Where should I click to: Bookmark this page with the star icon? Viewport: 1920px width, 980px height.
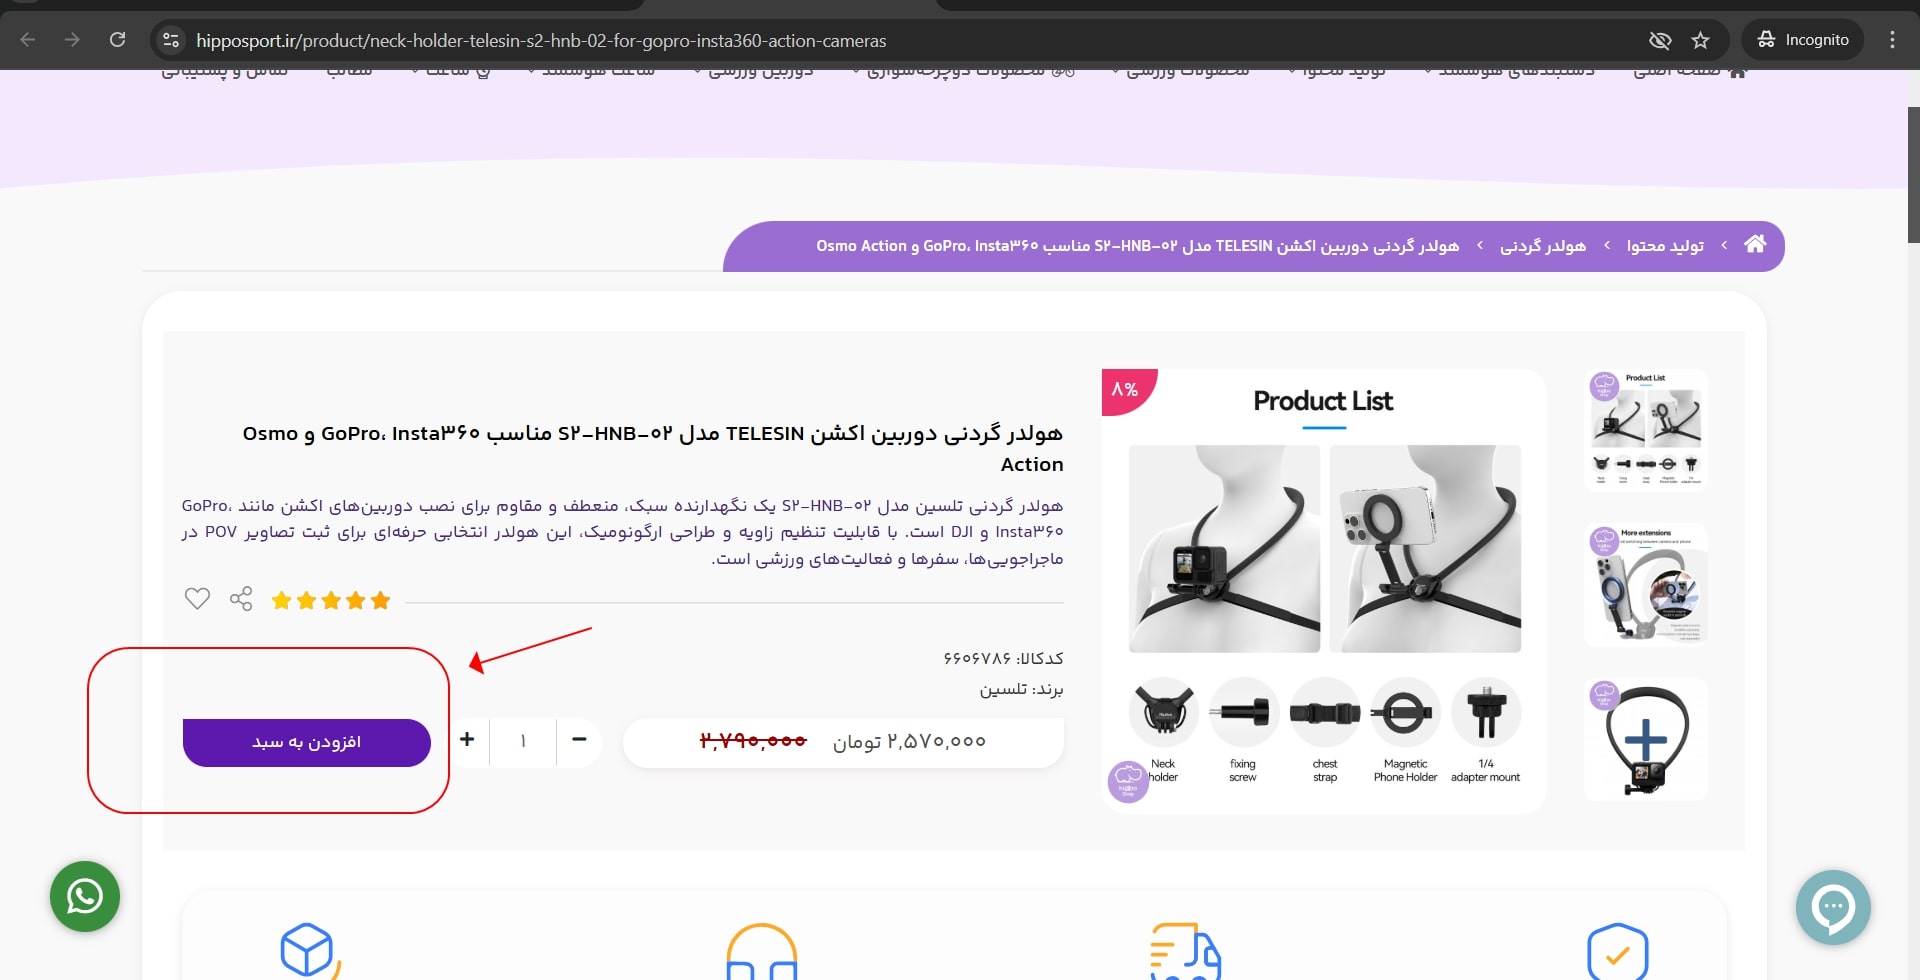[x=1700, y=40]
